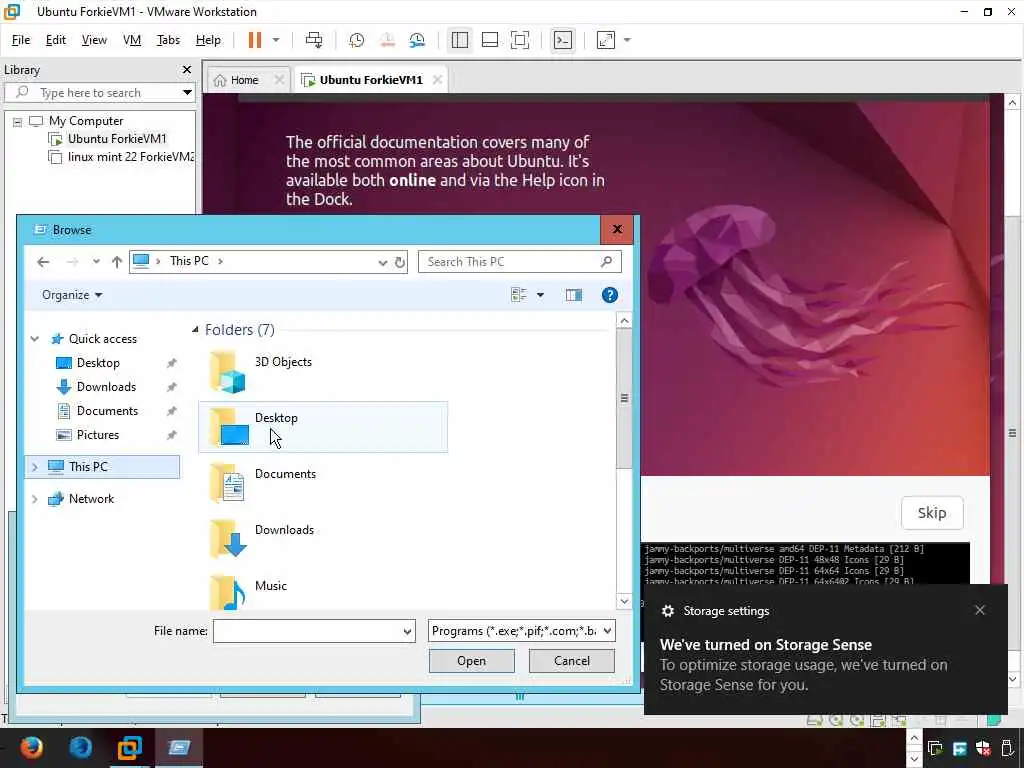This screenshot has height=768, width=1024.
Task: Expand the This PC tree node
Action: click(35, 467)
